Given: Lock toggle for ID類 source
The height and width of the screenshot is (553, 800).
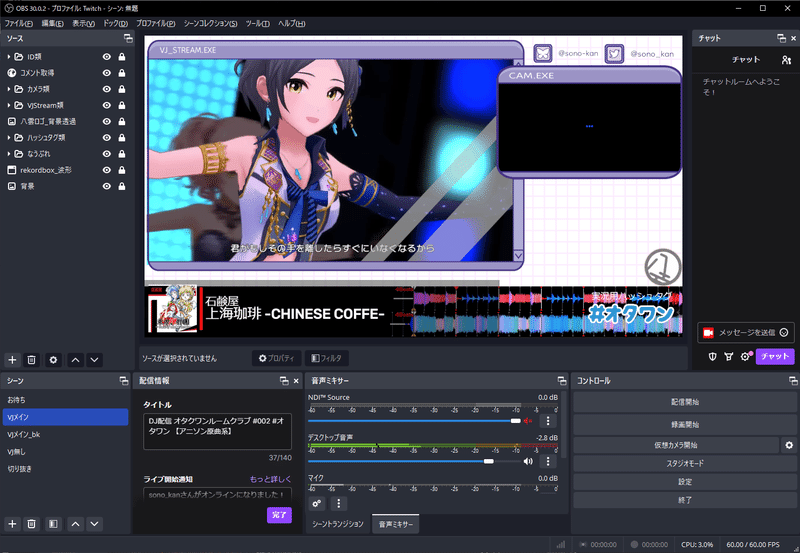Looking at the screenshot, I should coord(122,57).
